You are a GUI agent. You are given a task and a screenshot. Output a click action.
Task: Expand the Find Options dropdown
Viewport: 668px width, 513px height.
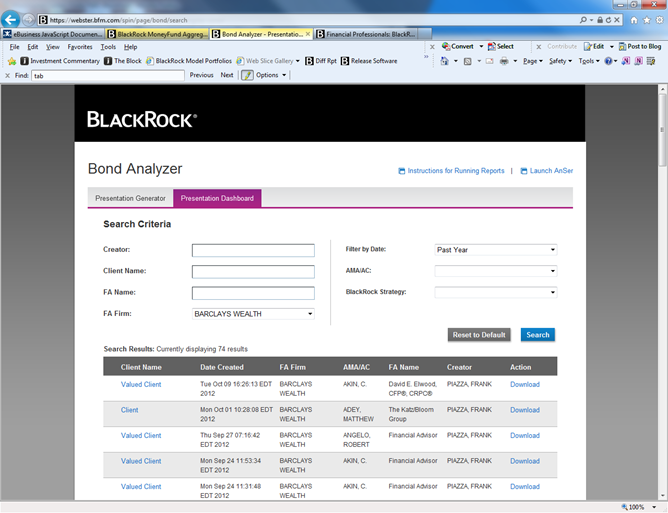coord(271,75)
